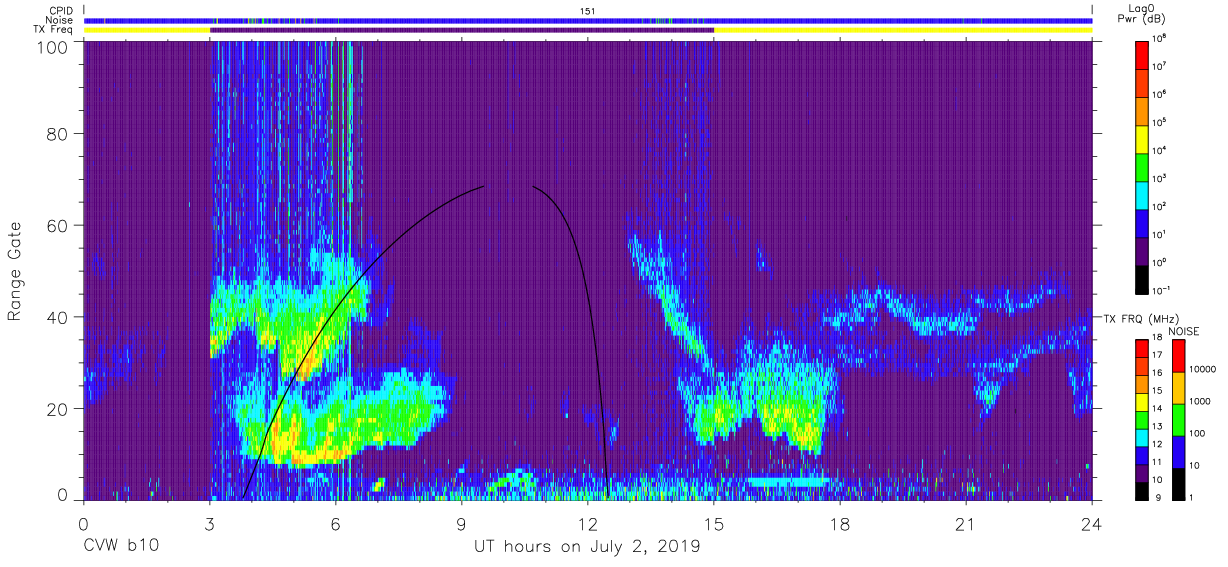1228x567 pixels.
Task: Pick the yellow segment of the power colorbar
Action: tap(1143, 138)
